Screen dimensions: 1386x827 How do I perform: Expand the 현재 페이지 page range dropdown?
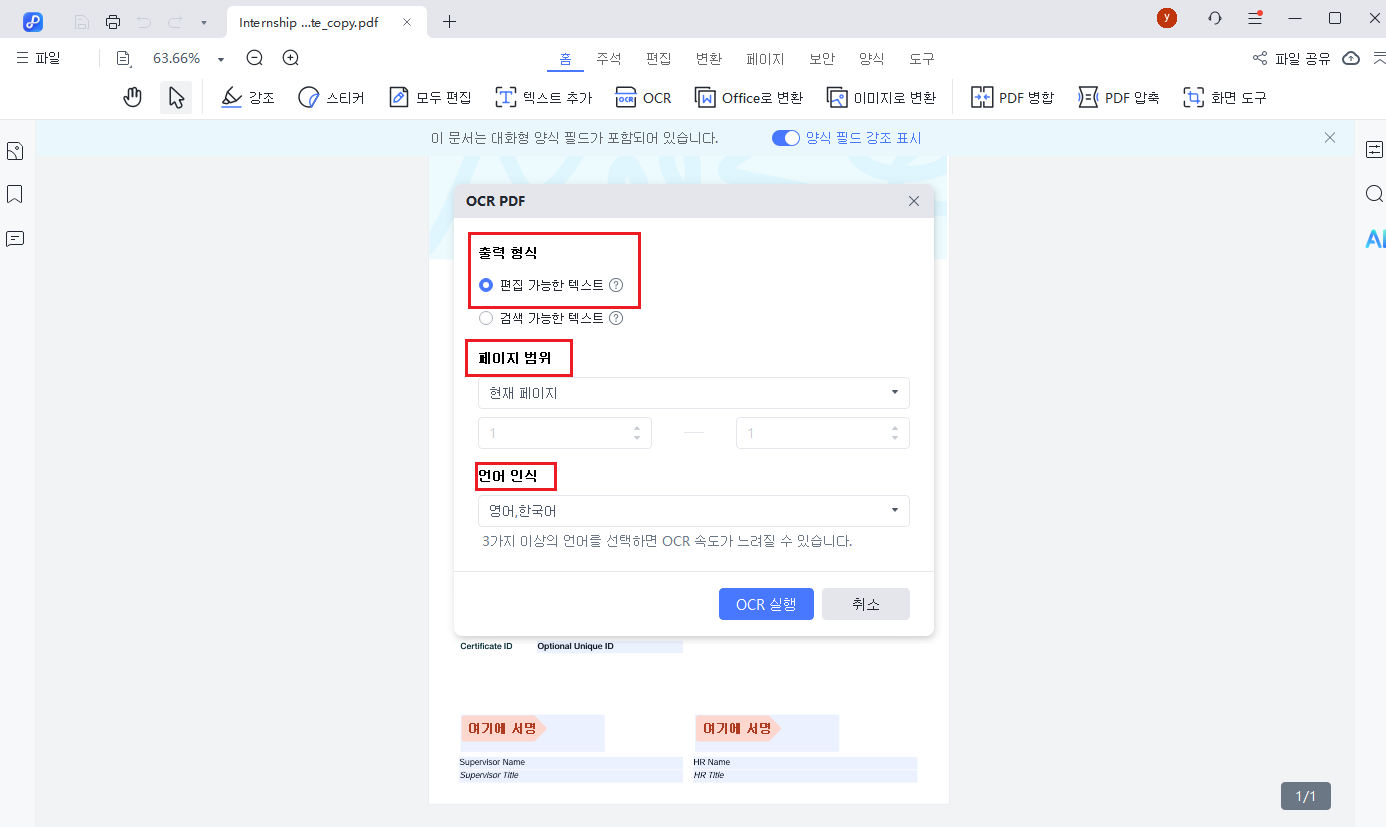(x=693, y=393)
